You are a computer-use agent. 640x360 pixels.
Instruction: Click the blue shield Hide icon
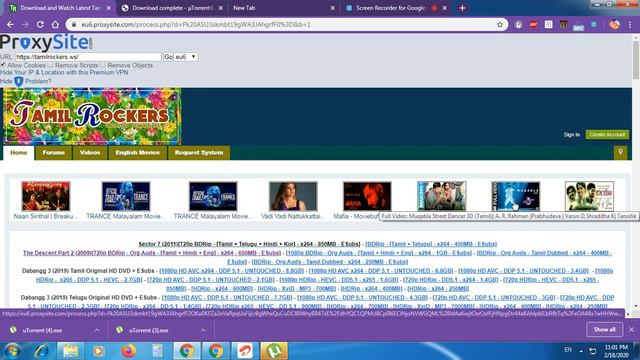pos(18,81)
